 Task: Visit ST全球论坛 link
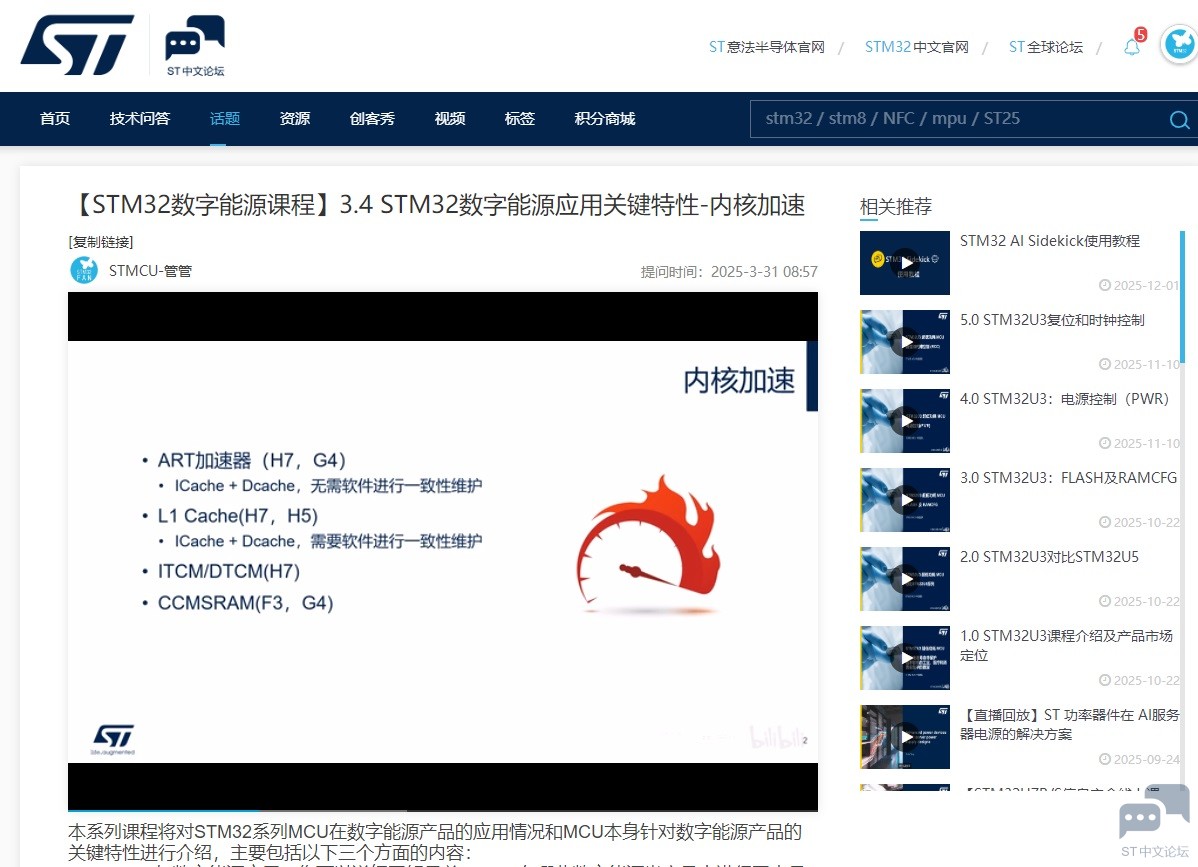coord(1045,47)
